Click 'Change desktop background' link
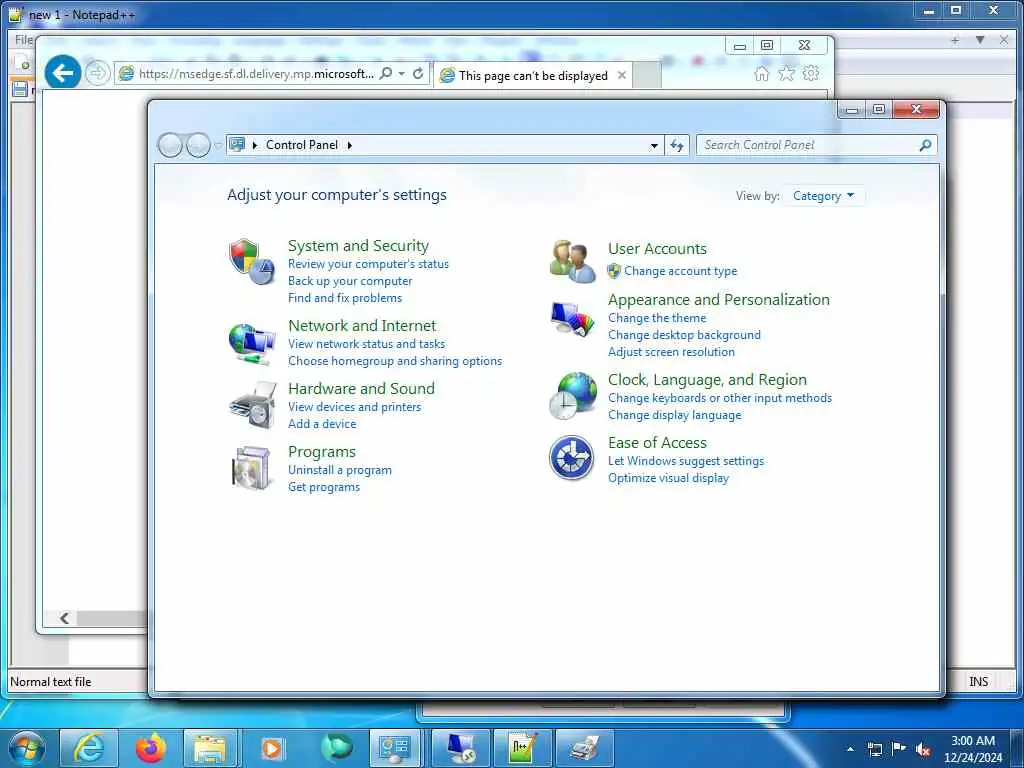Viewport: 1024px width, 768px height. pyautogui.click(x=684, y=334)
